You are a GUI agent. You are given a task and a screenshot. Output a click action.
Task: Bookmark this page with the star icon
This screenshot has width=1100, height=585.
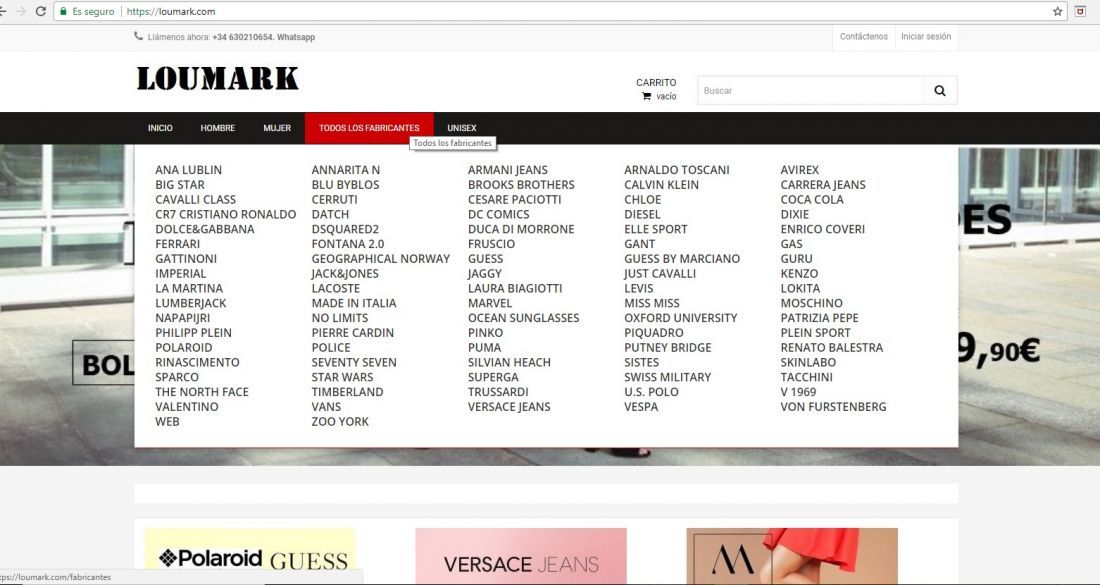point(1057,11)
